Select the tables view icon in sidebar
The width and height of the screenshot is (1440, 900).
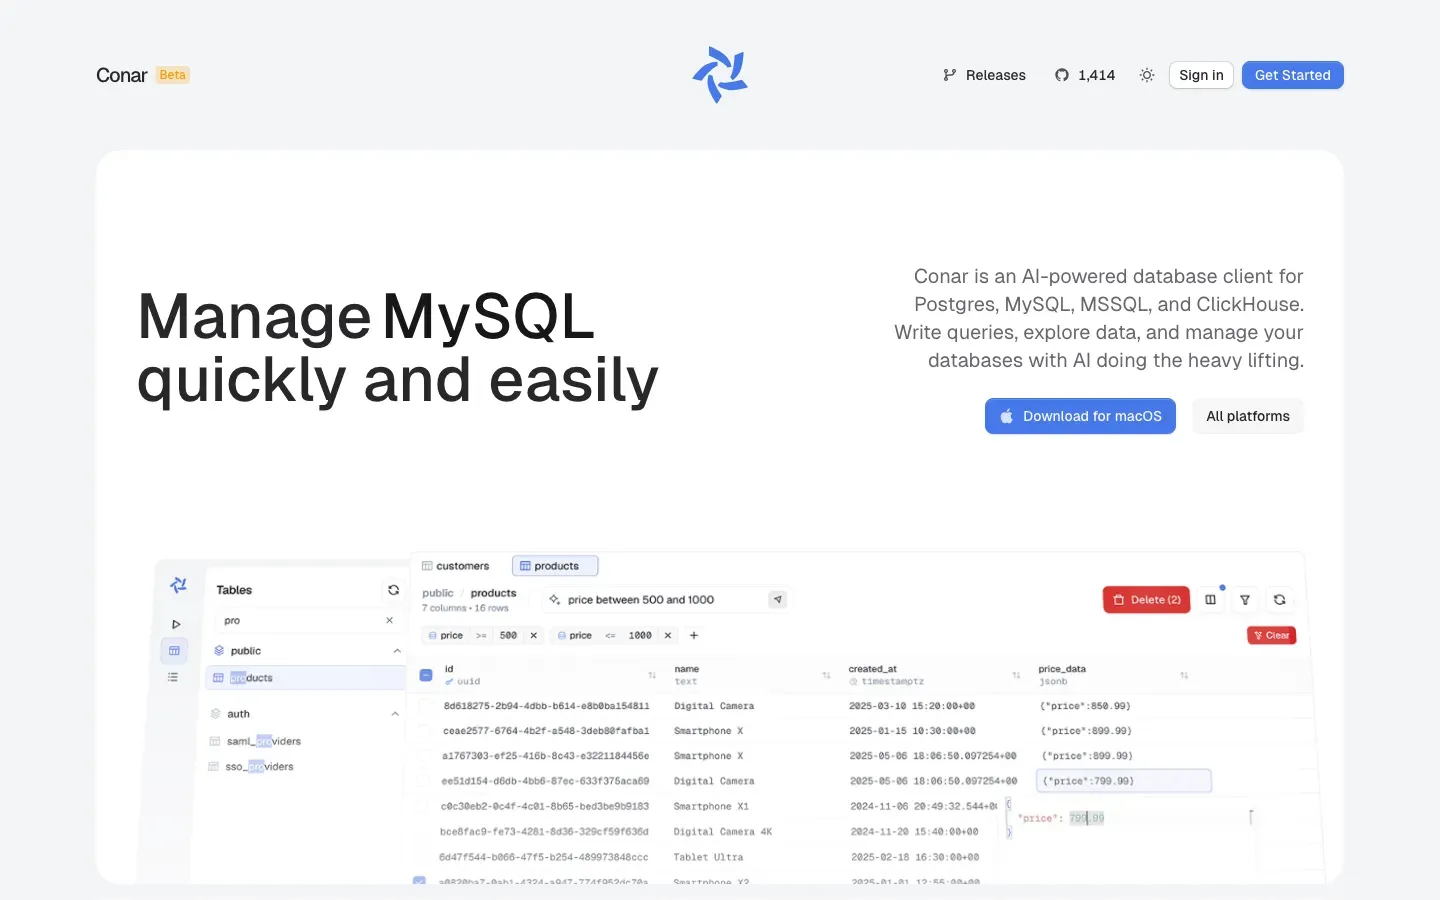pyautogui.click(x=174, y=651)
